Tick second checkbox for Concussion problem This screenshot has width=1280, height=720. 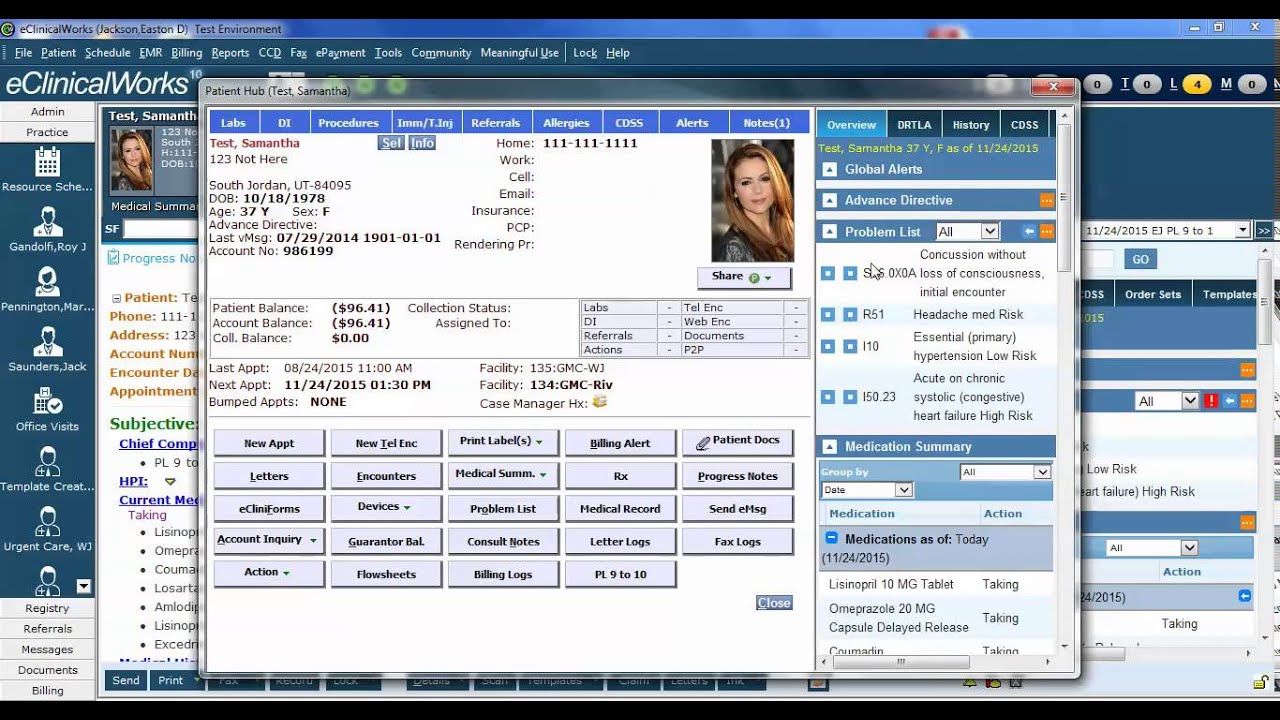(x=850, y=273)
